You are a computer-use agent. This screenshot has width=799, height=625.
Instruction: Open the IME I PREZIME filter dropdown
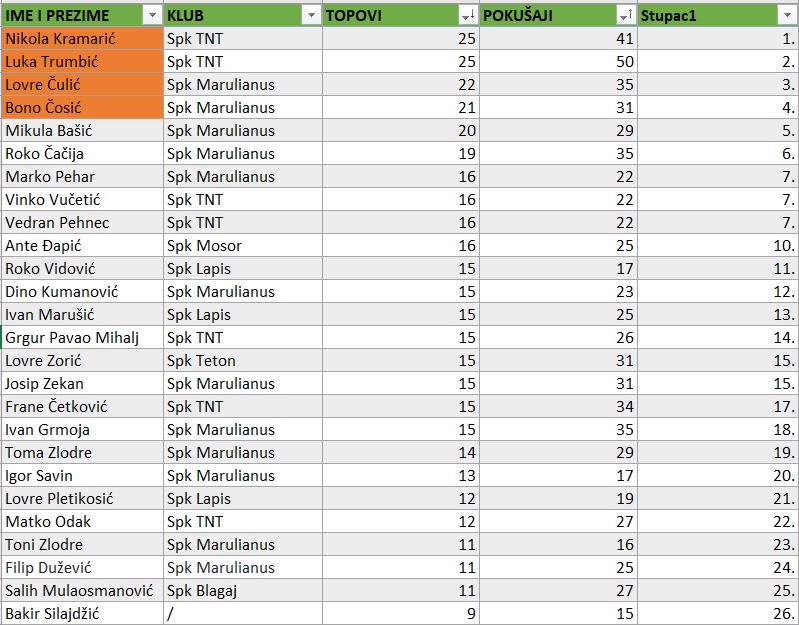(x=151, y=15)
